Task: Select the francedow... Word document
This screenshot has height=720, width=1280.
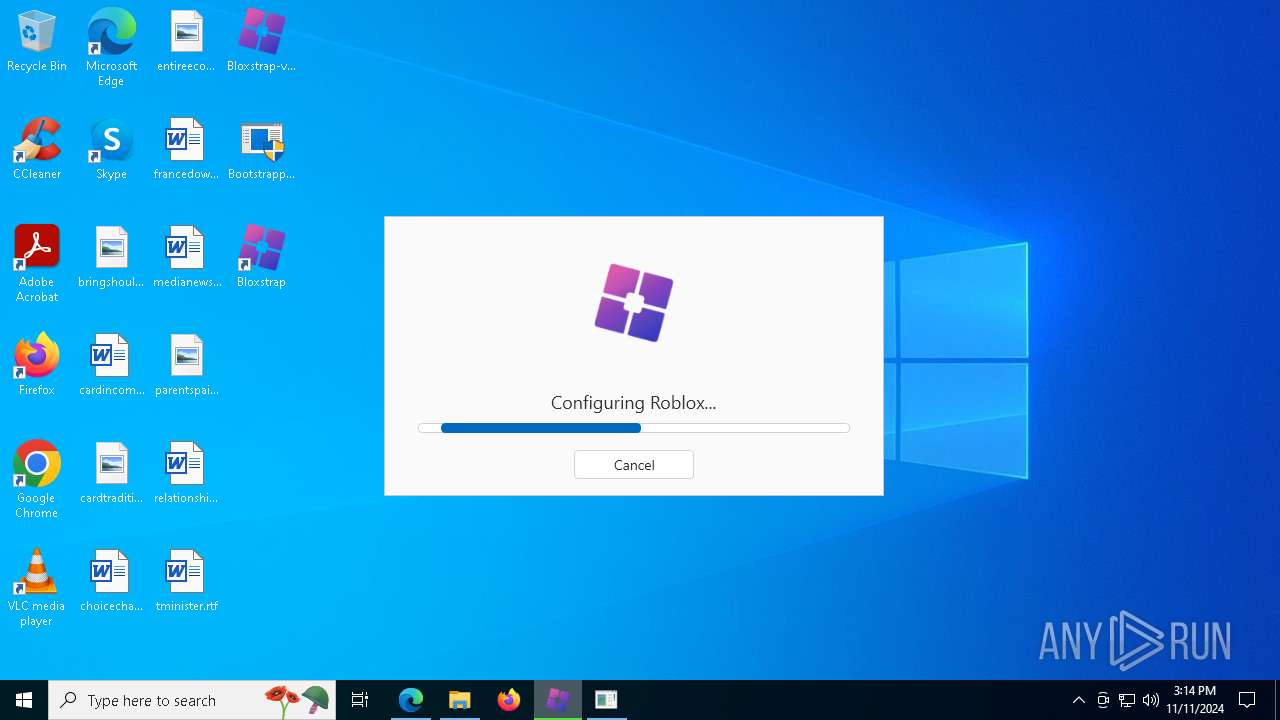Action: [186, 149]
